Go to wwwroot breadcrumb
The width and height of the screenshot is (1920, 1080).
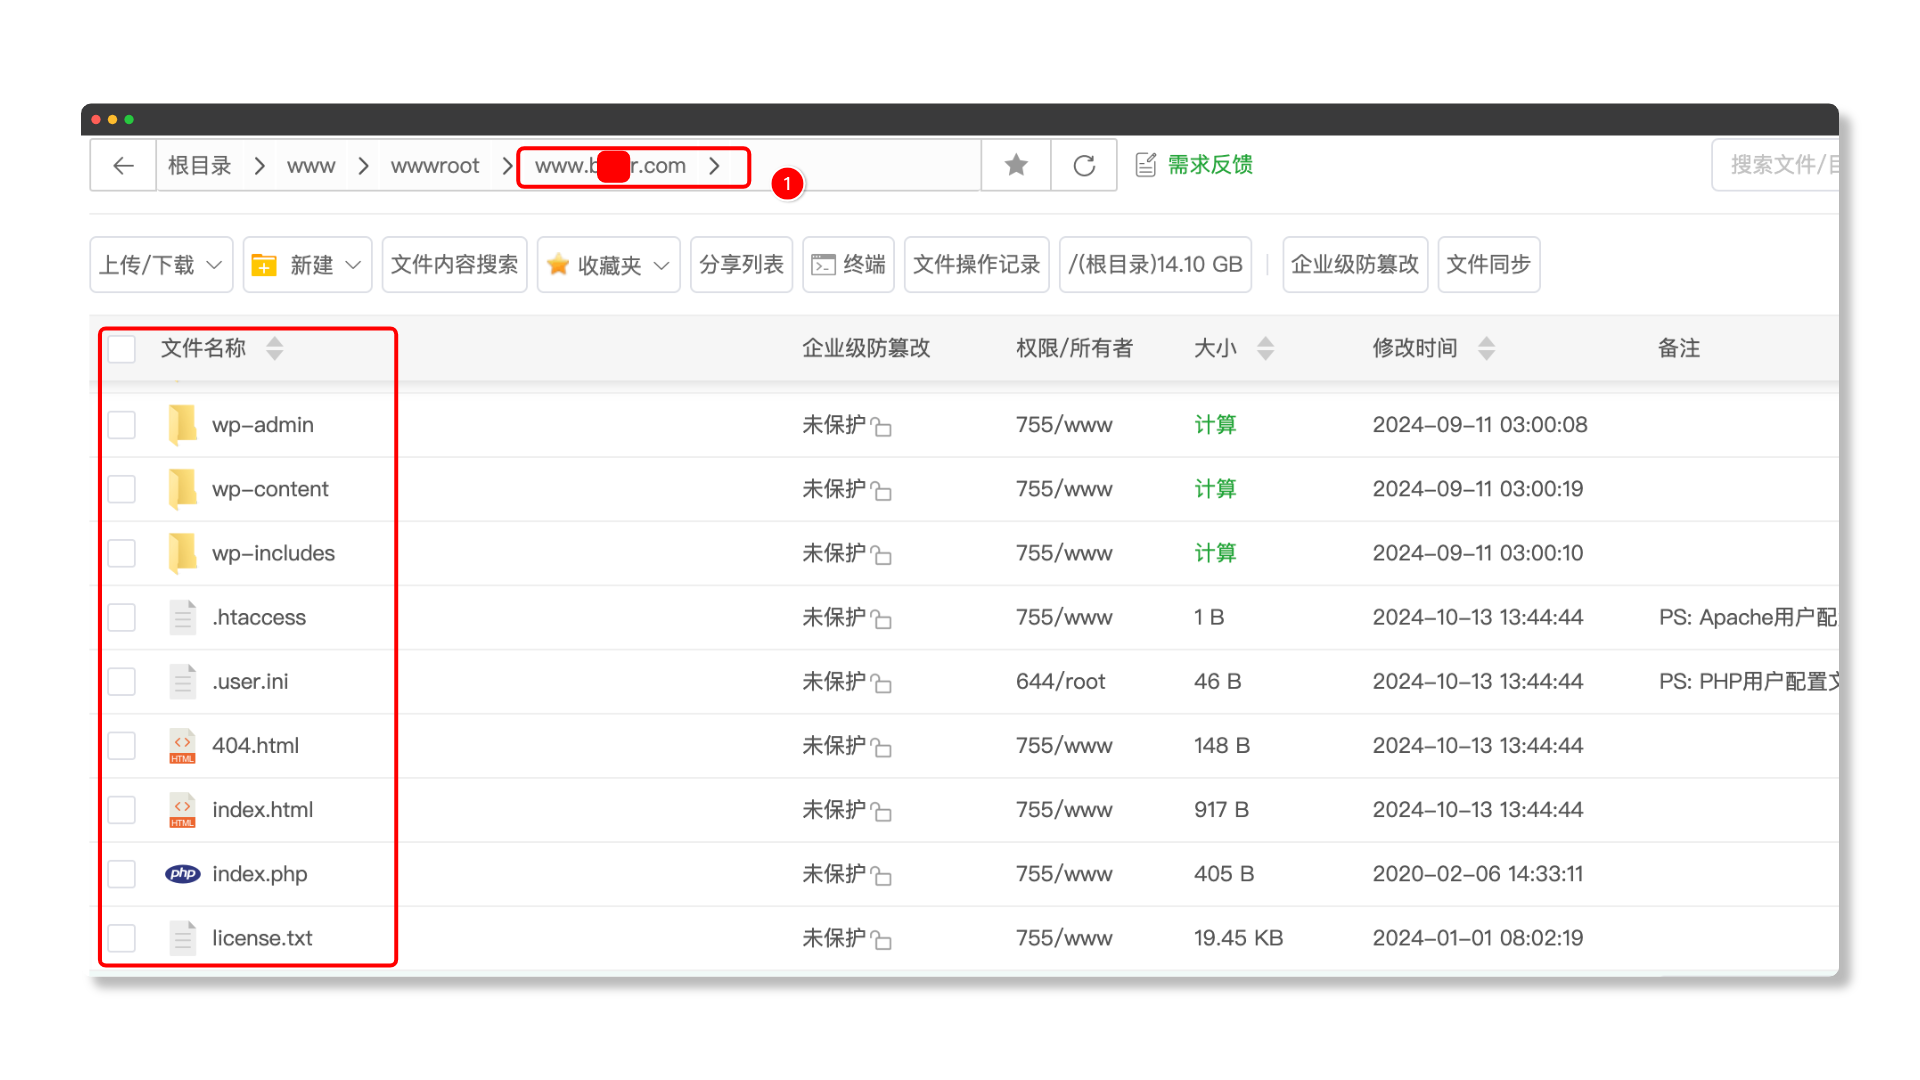[x=435, y=166]
